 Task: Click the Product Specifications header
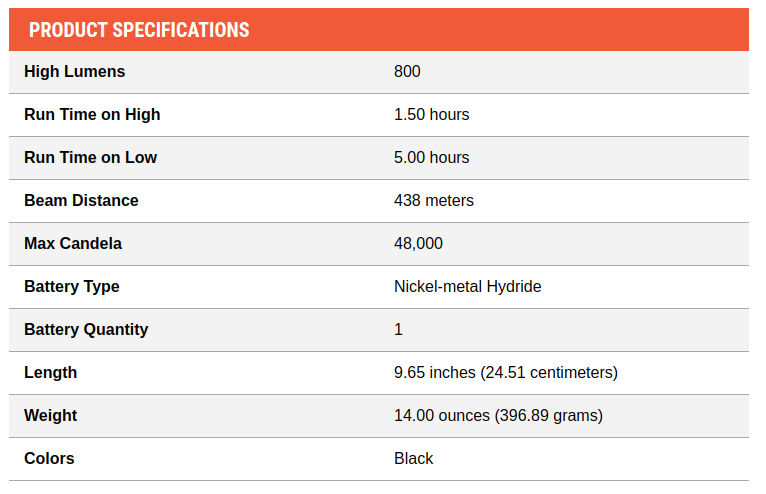pyautogui.click(x=139, y=30)
